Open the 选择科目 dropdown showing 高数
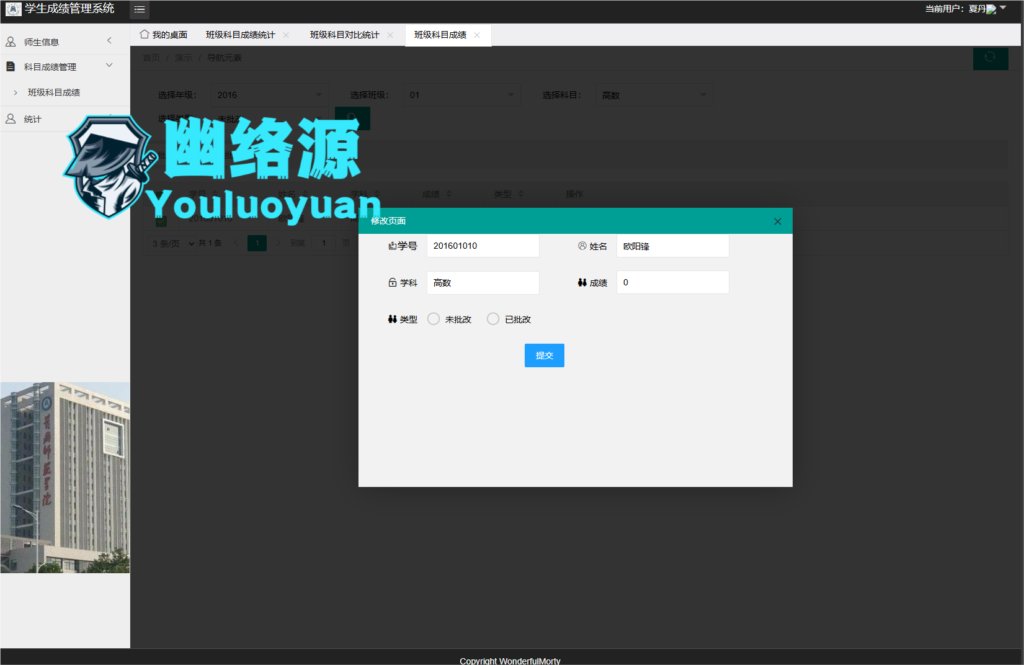Image resolution: width=1024 pixels, height=665 pixels. pyautogui.click(x=654, y=94)
